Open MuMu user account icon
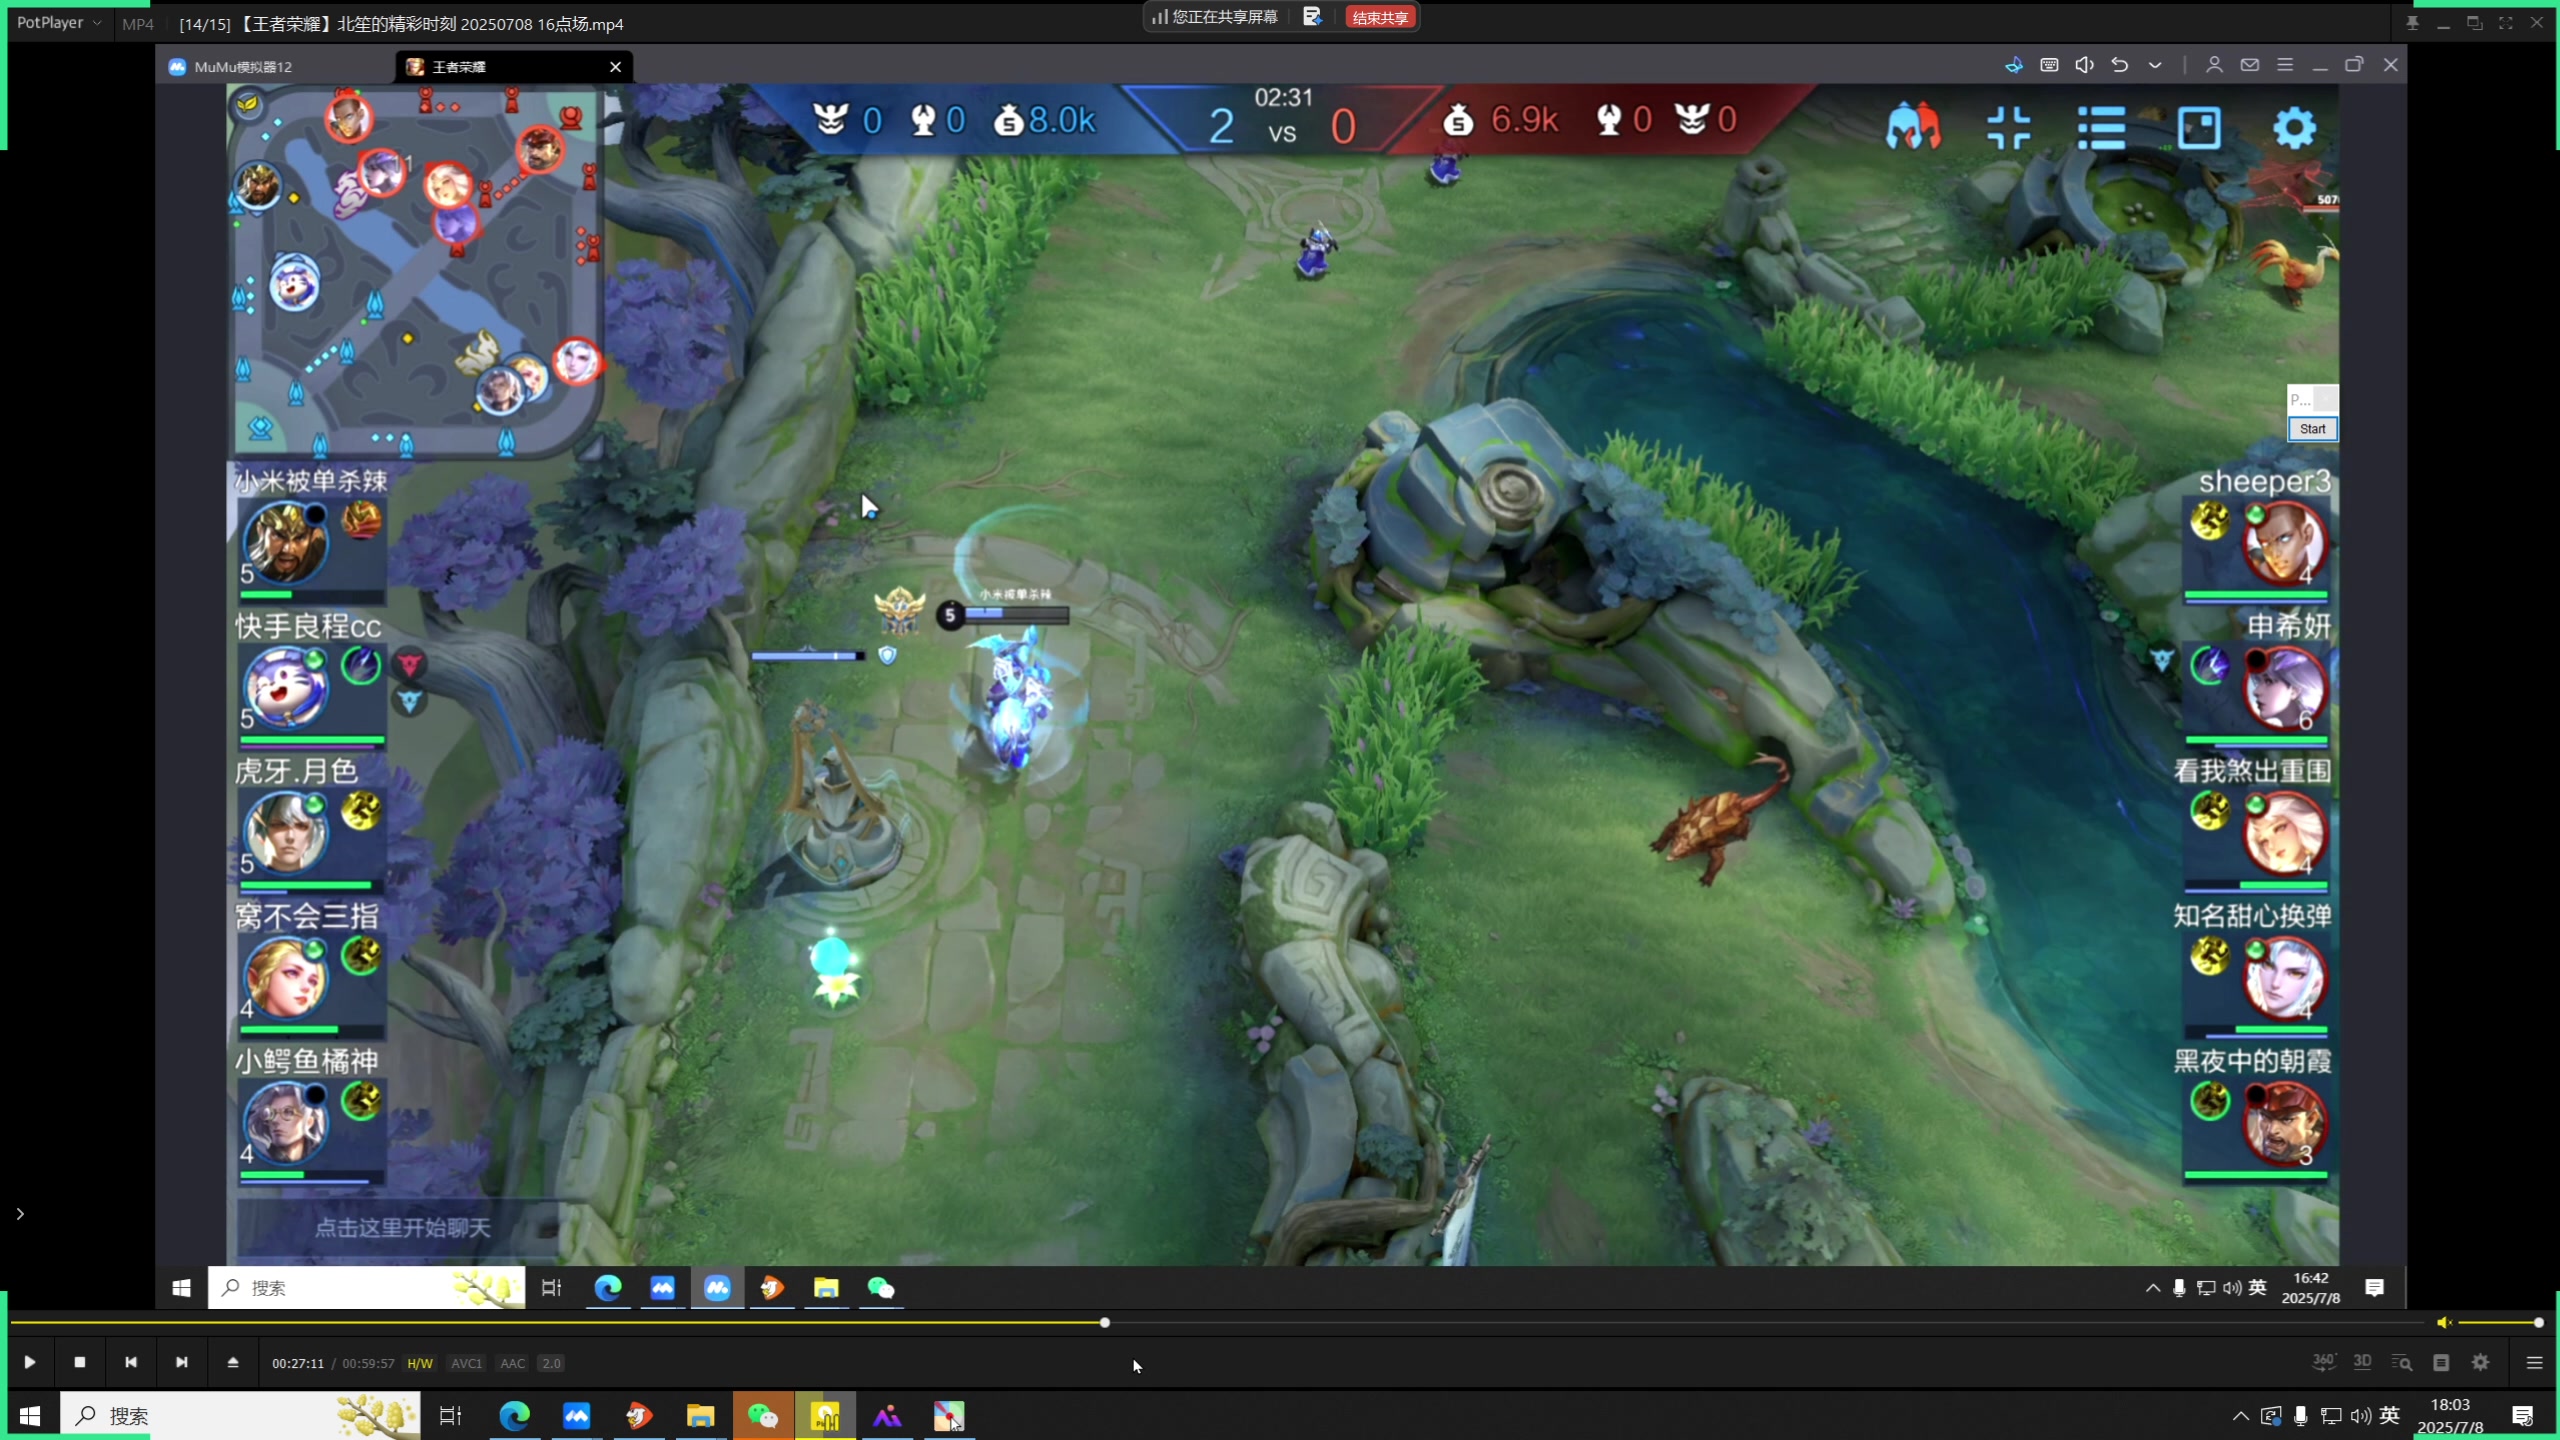The height and width of the screenshot is (1440, 2560). tap(2214, 65)
